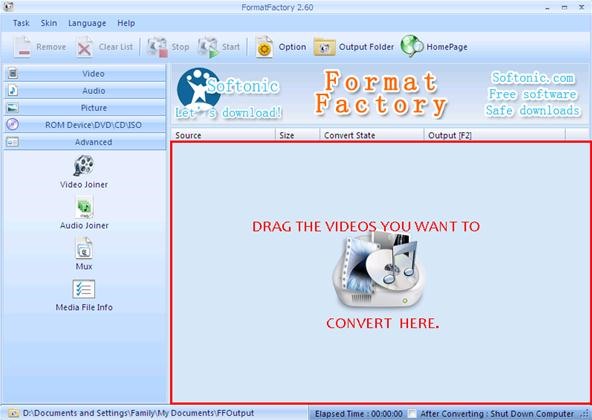Expand the ROM Device\DVD\CD\ISO section

(85, 125)
